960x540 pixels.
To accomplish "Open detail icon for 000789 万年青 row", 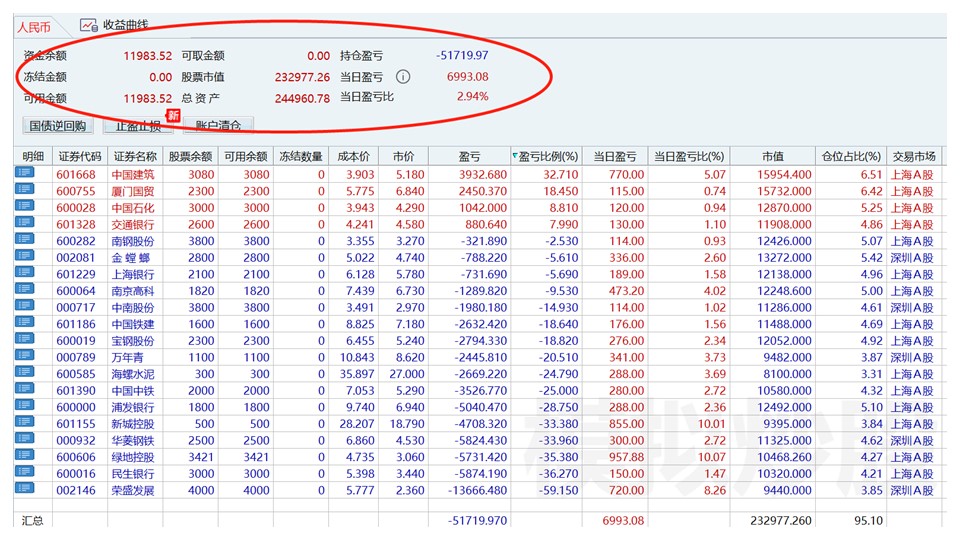I will pos(24,355).
